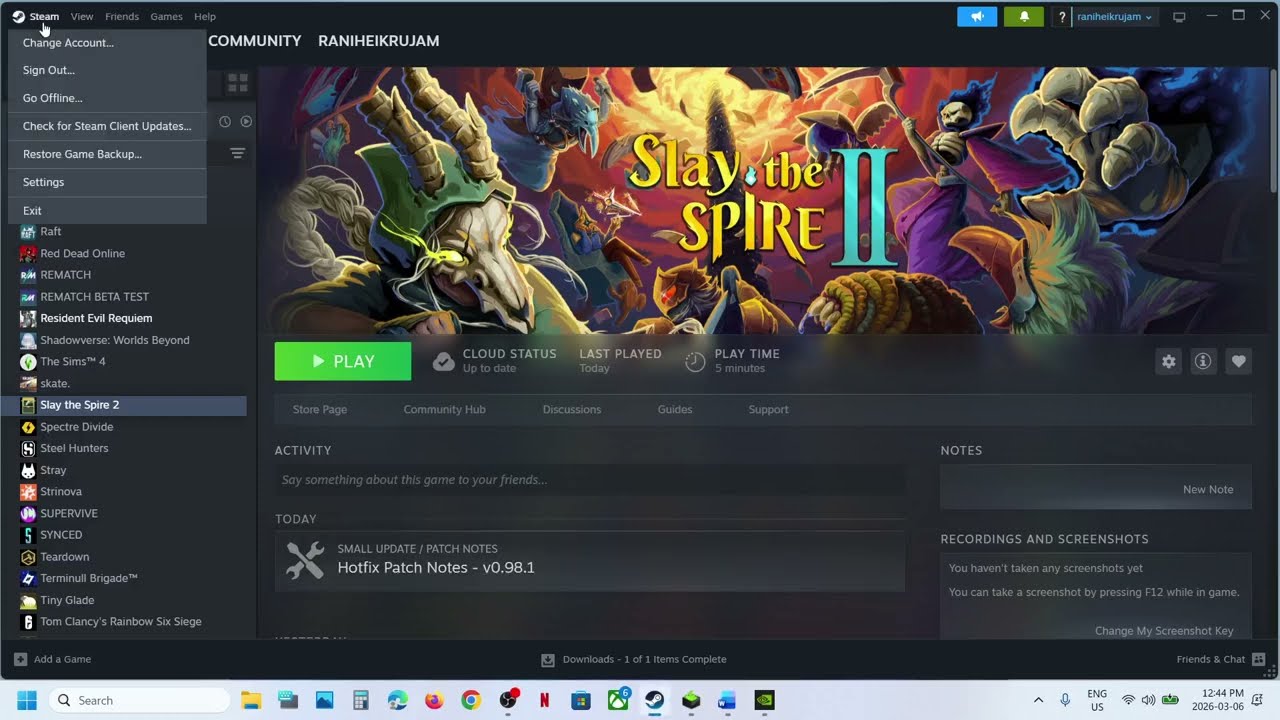Open the Downloads icon in the bottom bar
The width and height of the screenshot is (1280, 720).
click(548, 660)
